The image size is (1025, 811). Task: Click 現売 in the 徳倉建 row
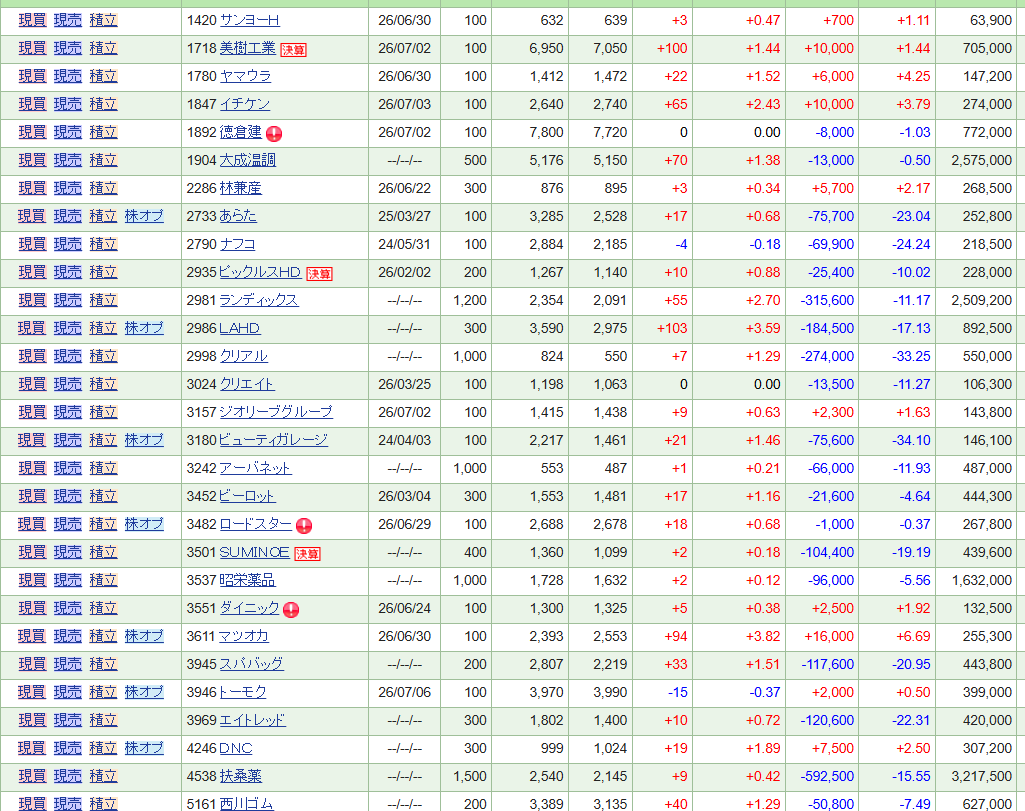[x=67, y=132]
